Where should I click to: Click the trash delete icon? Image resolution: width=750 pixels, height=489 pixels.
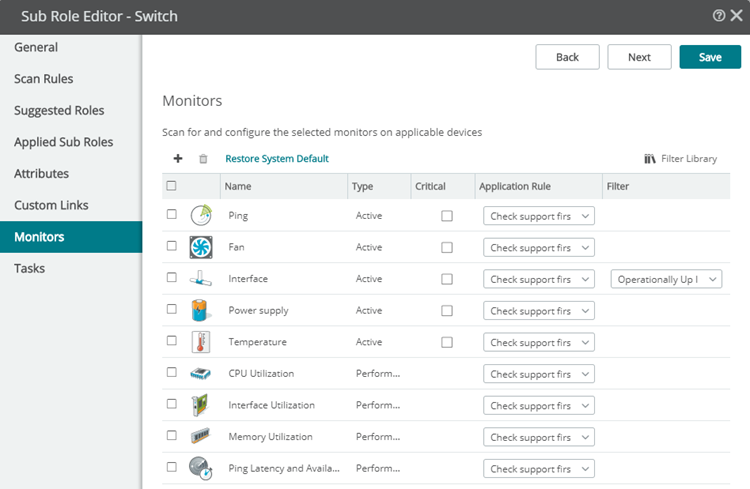pyautogui.click(x=203, y=159)
